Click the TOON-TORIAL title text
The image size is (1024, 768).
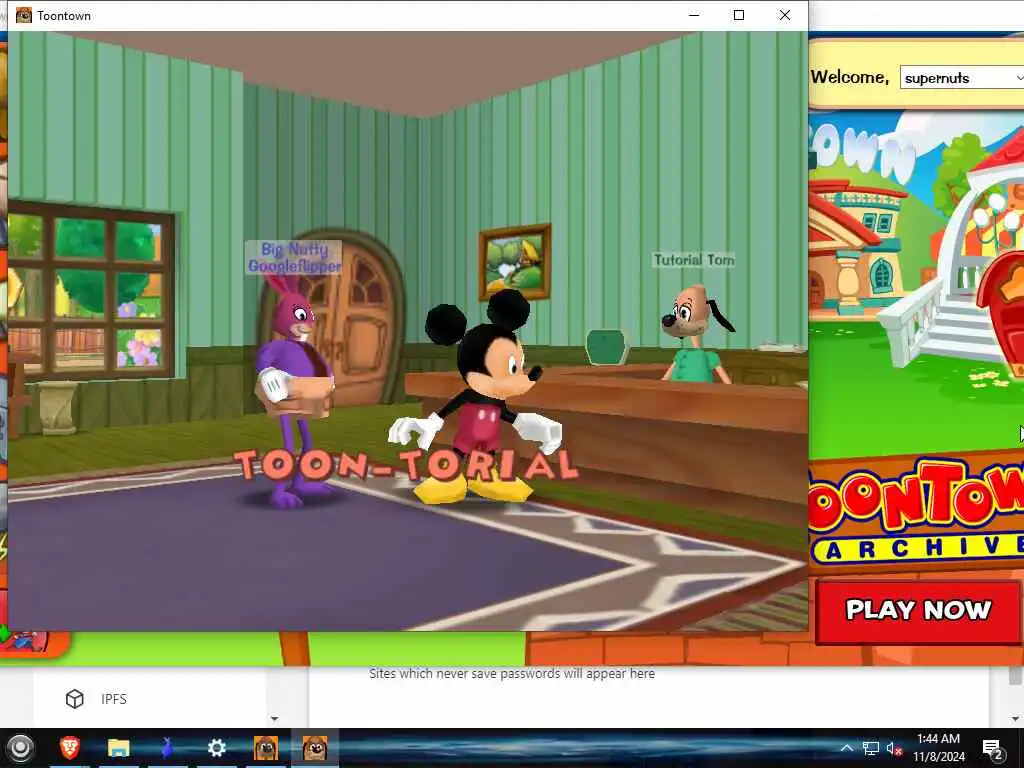[406, 465]
